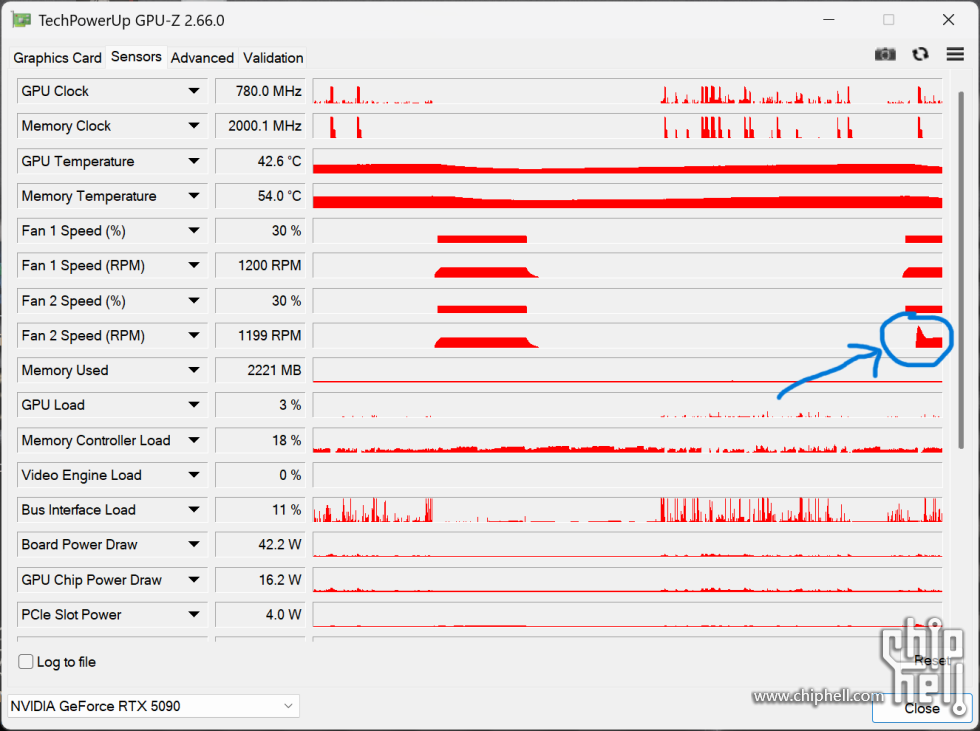This screenshot has height=731, width=980.
Task: Click the Bus Interface Load value 11 %
Action: click(260, 510)
